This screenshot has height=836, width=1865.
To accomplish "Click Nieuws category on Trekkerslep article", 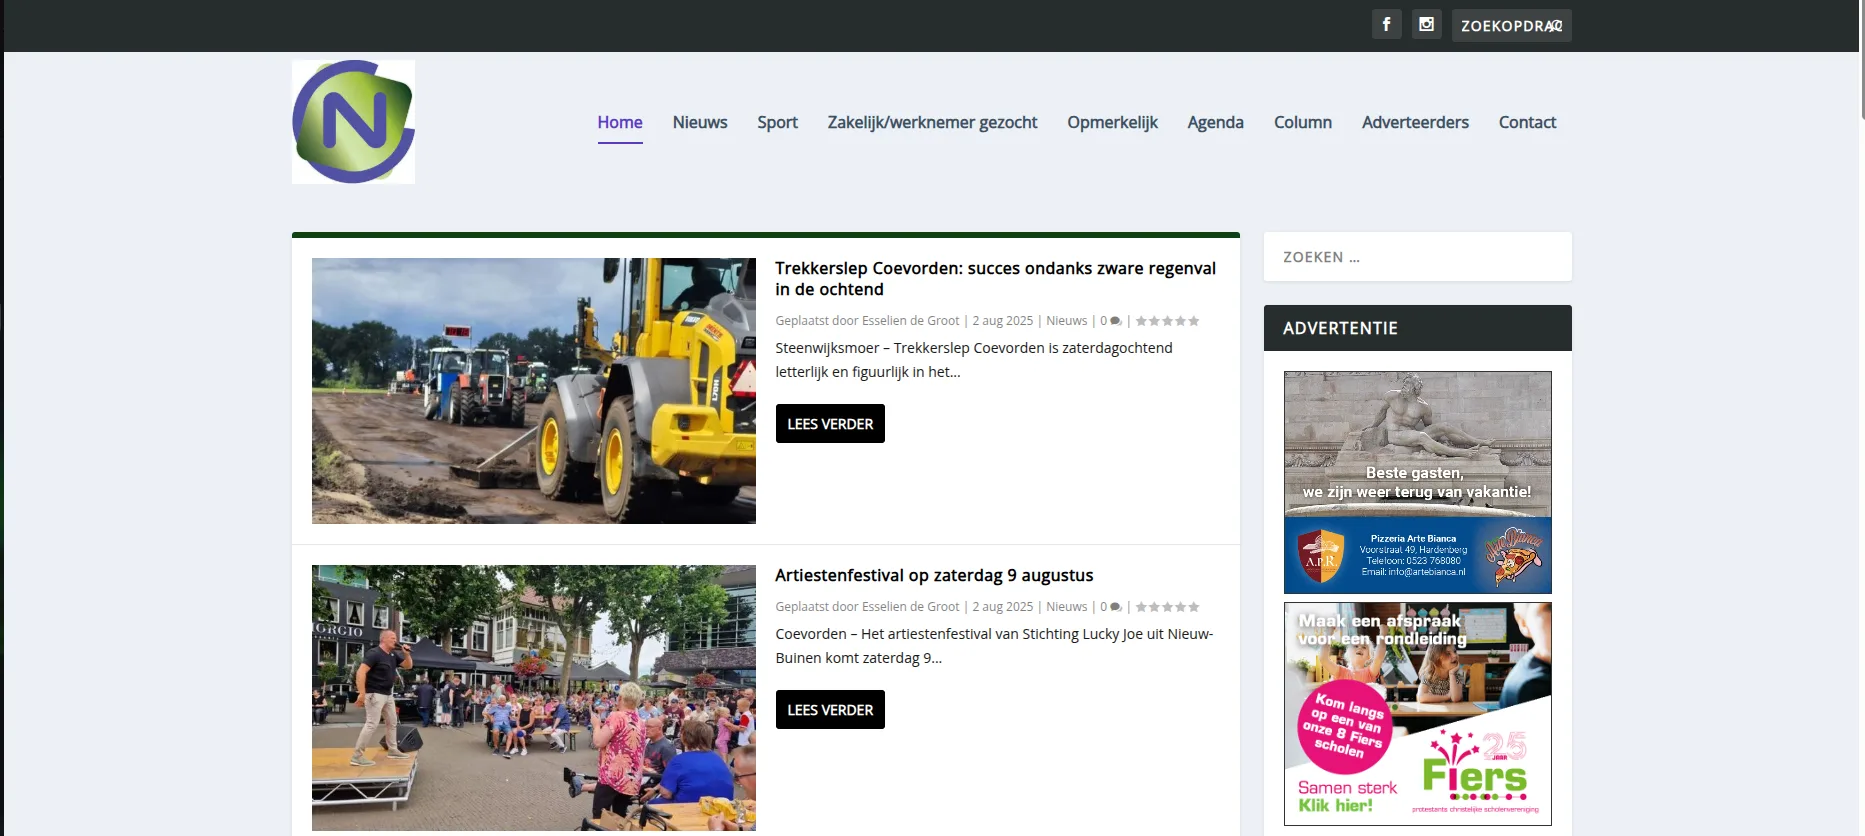I will click(1066, 321).
